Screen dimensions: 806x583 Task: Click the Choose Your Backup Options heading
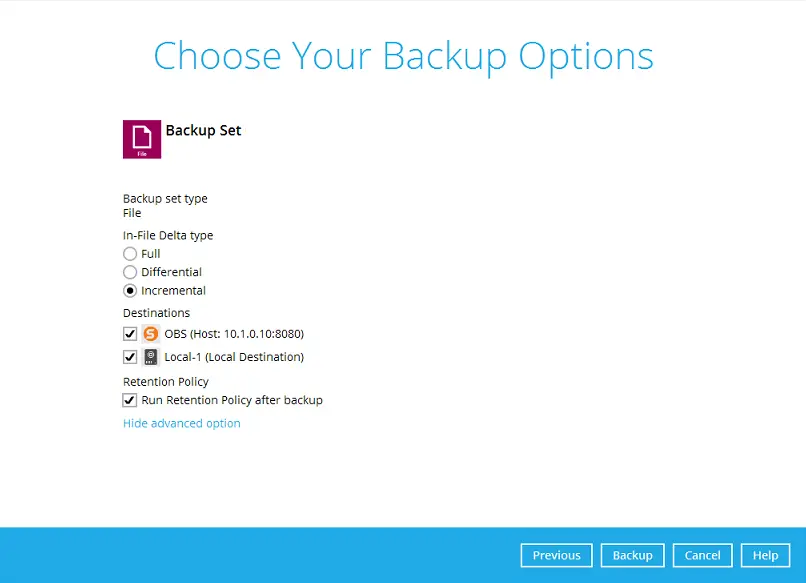pyautogui.click(x=403, y=56)
